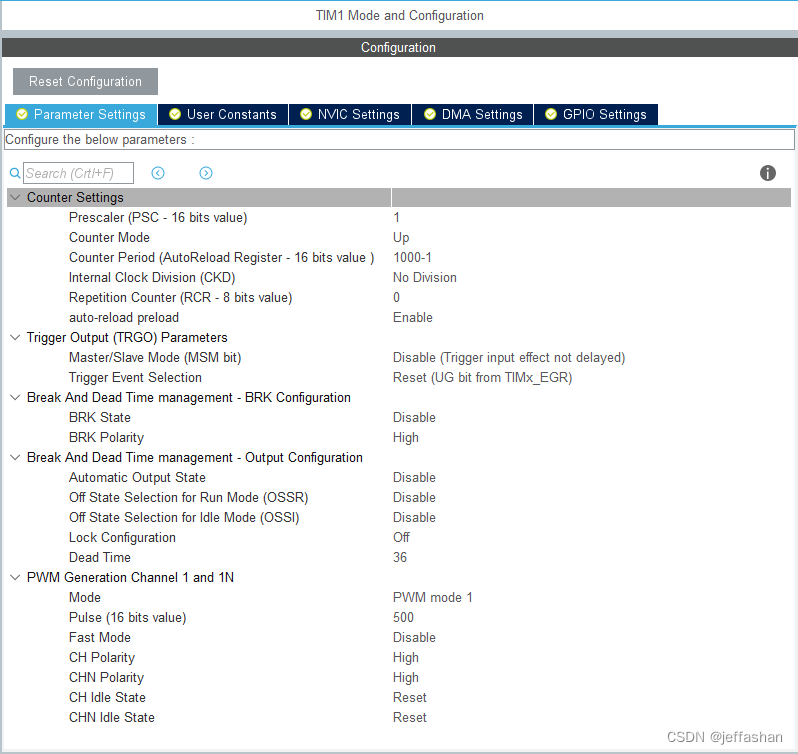Collapse Trigger Output (TRGO) Parameters section

(x=15, y=337)
